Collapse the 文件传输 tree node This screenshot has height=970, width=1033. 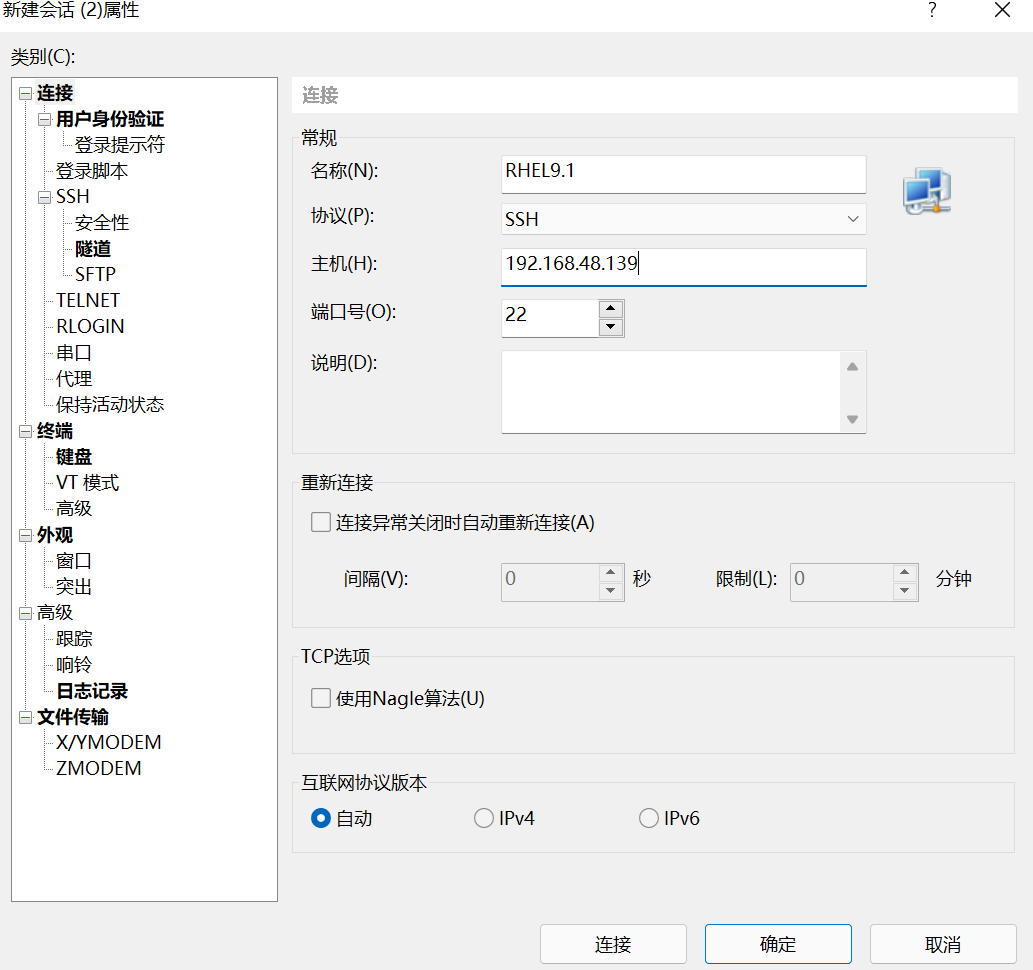point(26,717)
